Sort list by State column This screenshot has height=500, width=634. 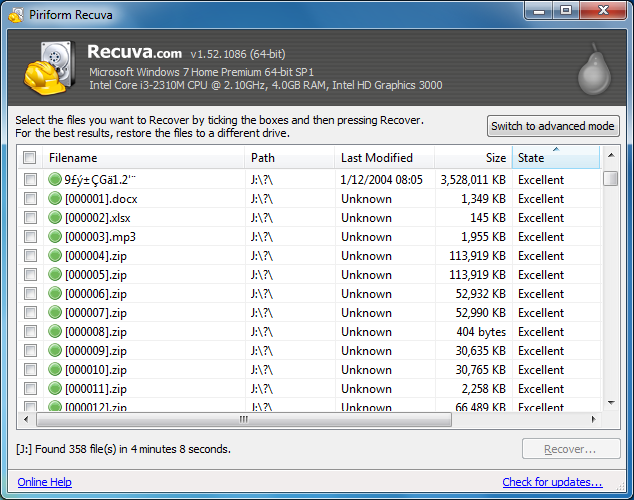coord(556,158)
